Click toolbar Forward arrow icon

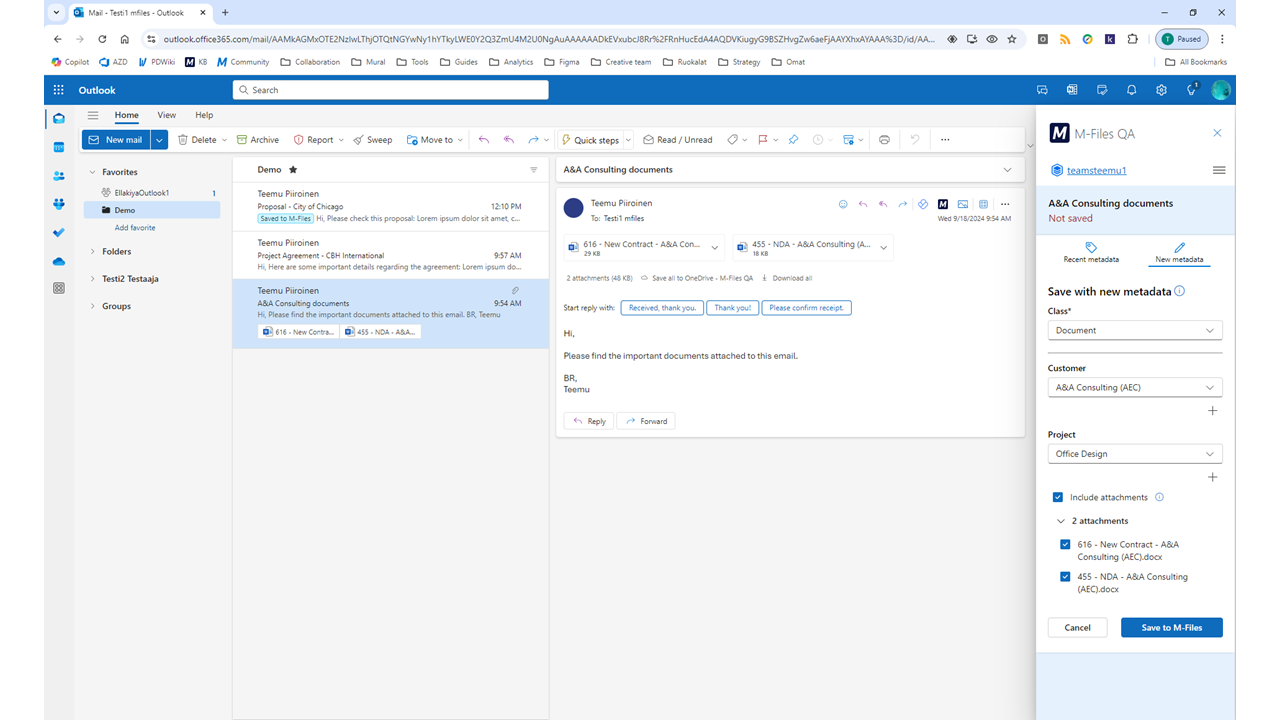[x=533, y=140]
